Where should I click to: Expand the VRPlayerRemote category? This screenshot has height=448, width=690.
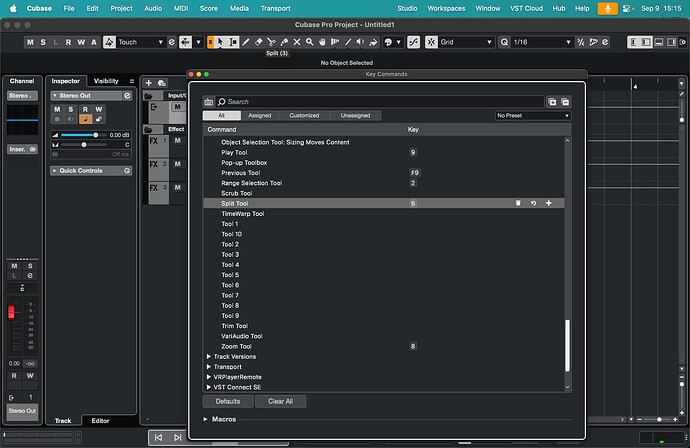coord(209,377)
